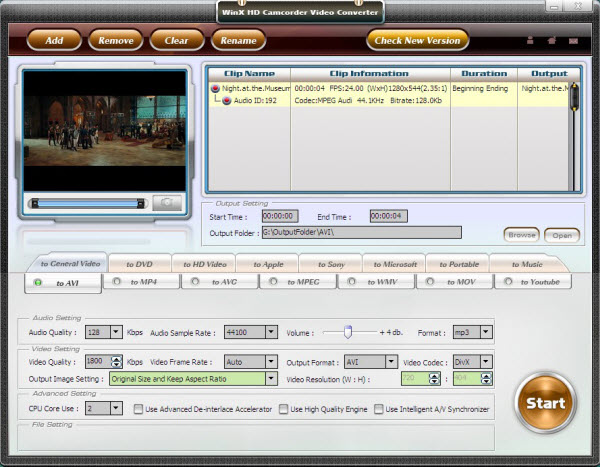This screenshot has width=600, height=467.
Task: Click the video preview thumbnail
Action: click(104, 131)
